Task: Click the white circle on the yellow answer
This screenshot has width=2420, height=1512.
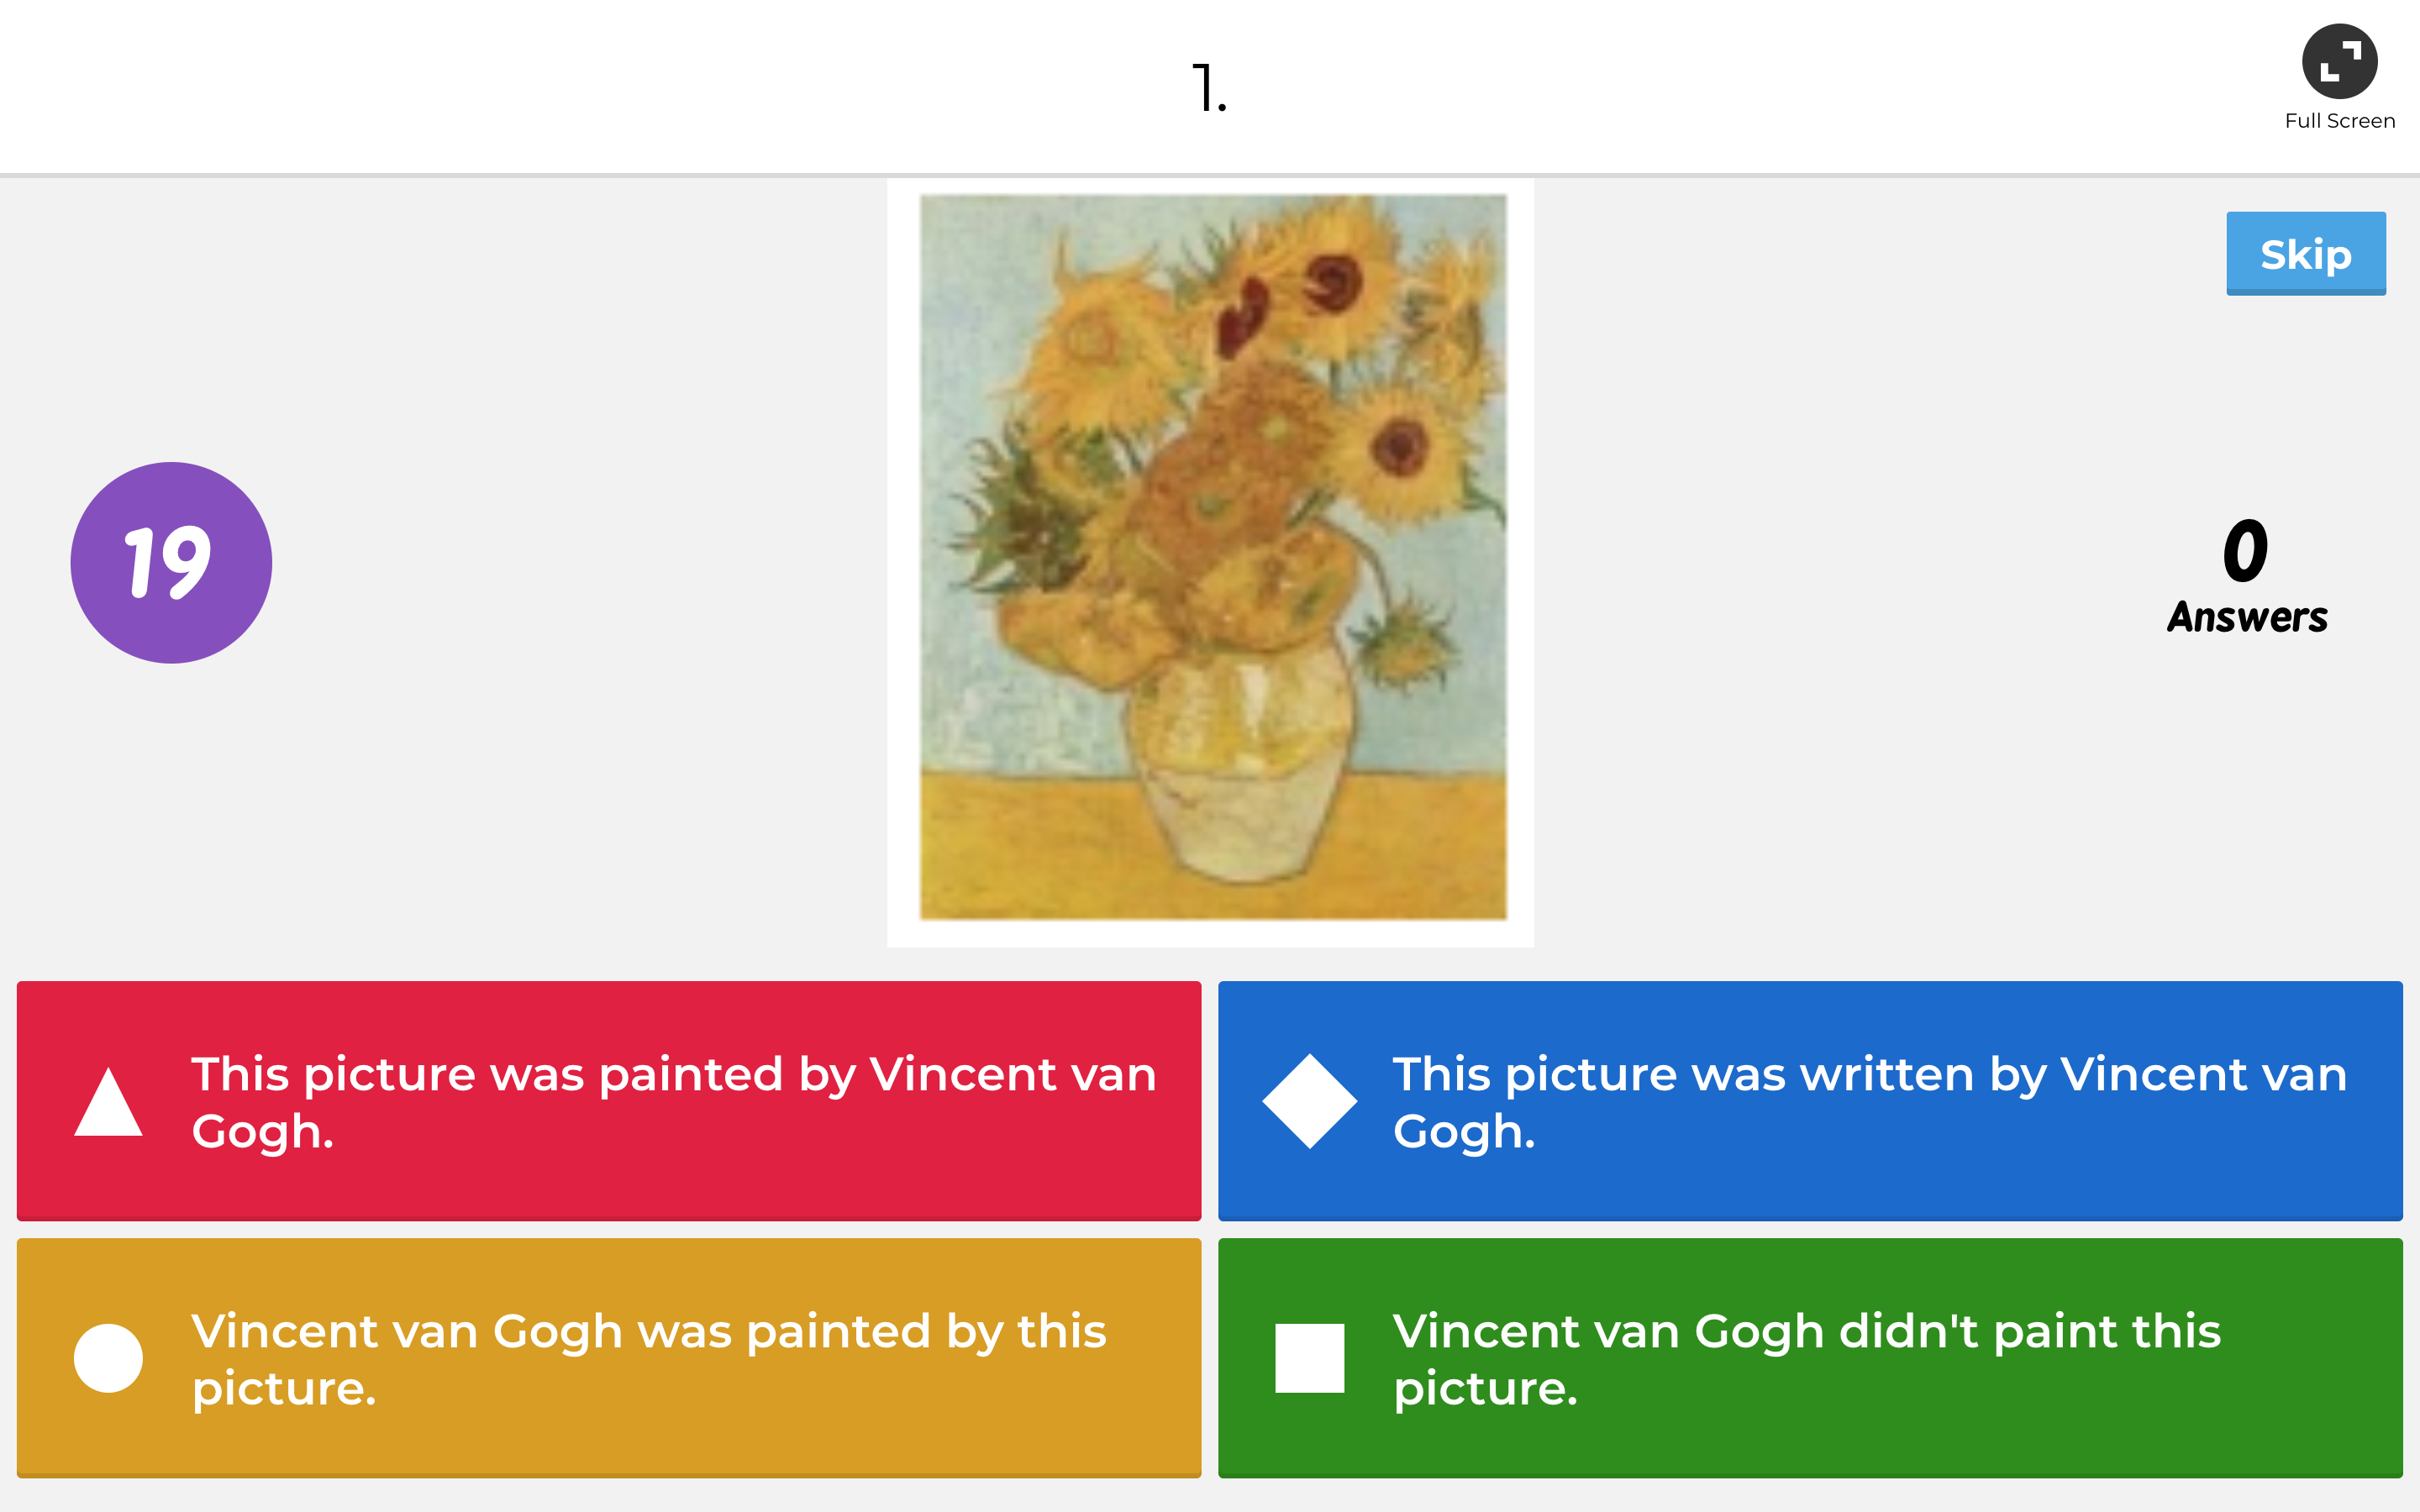Action: [109, 1358]
